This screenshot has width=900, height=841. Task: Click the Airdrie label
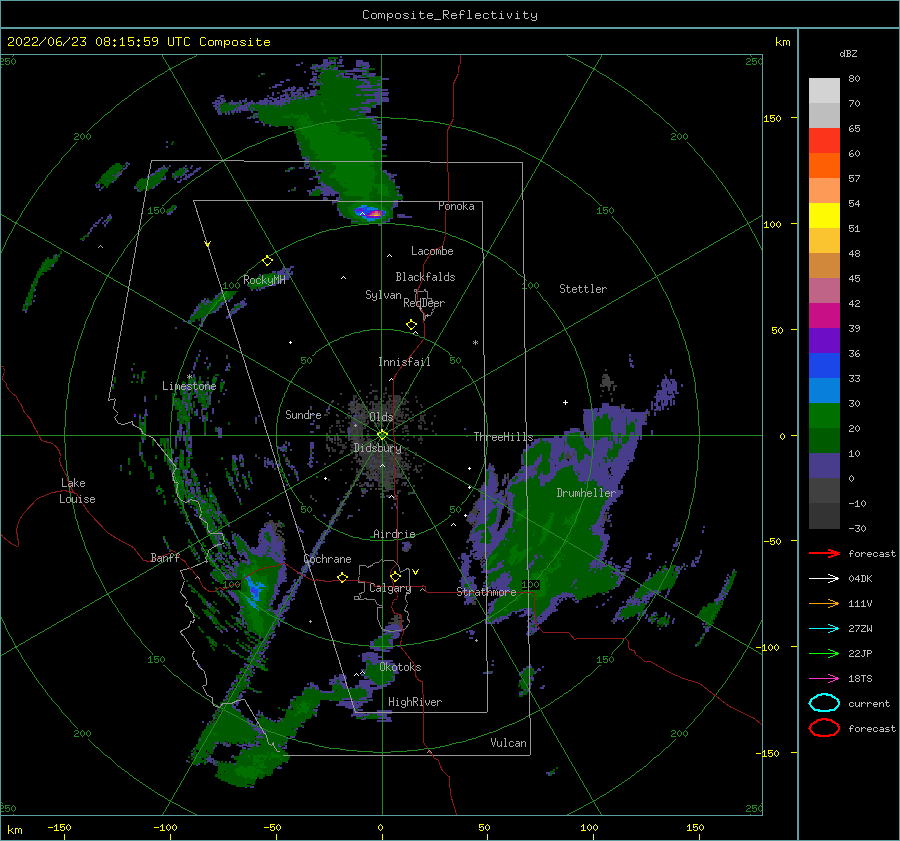[x=394, y=534]
